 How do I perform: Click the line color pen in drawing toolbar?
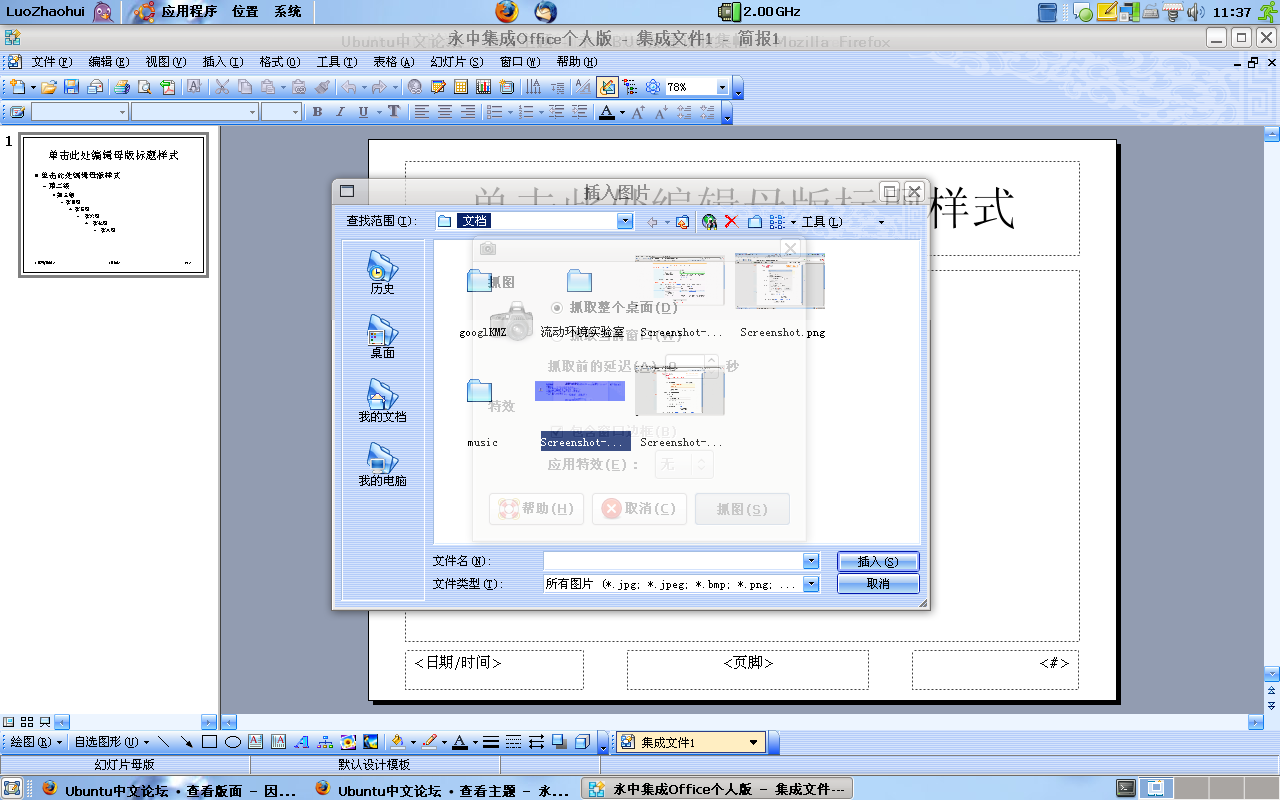point(429,742)
